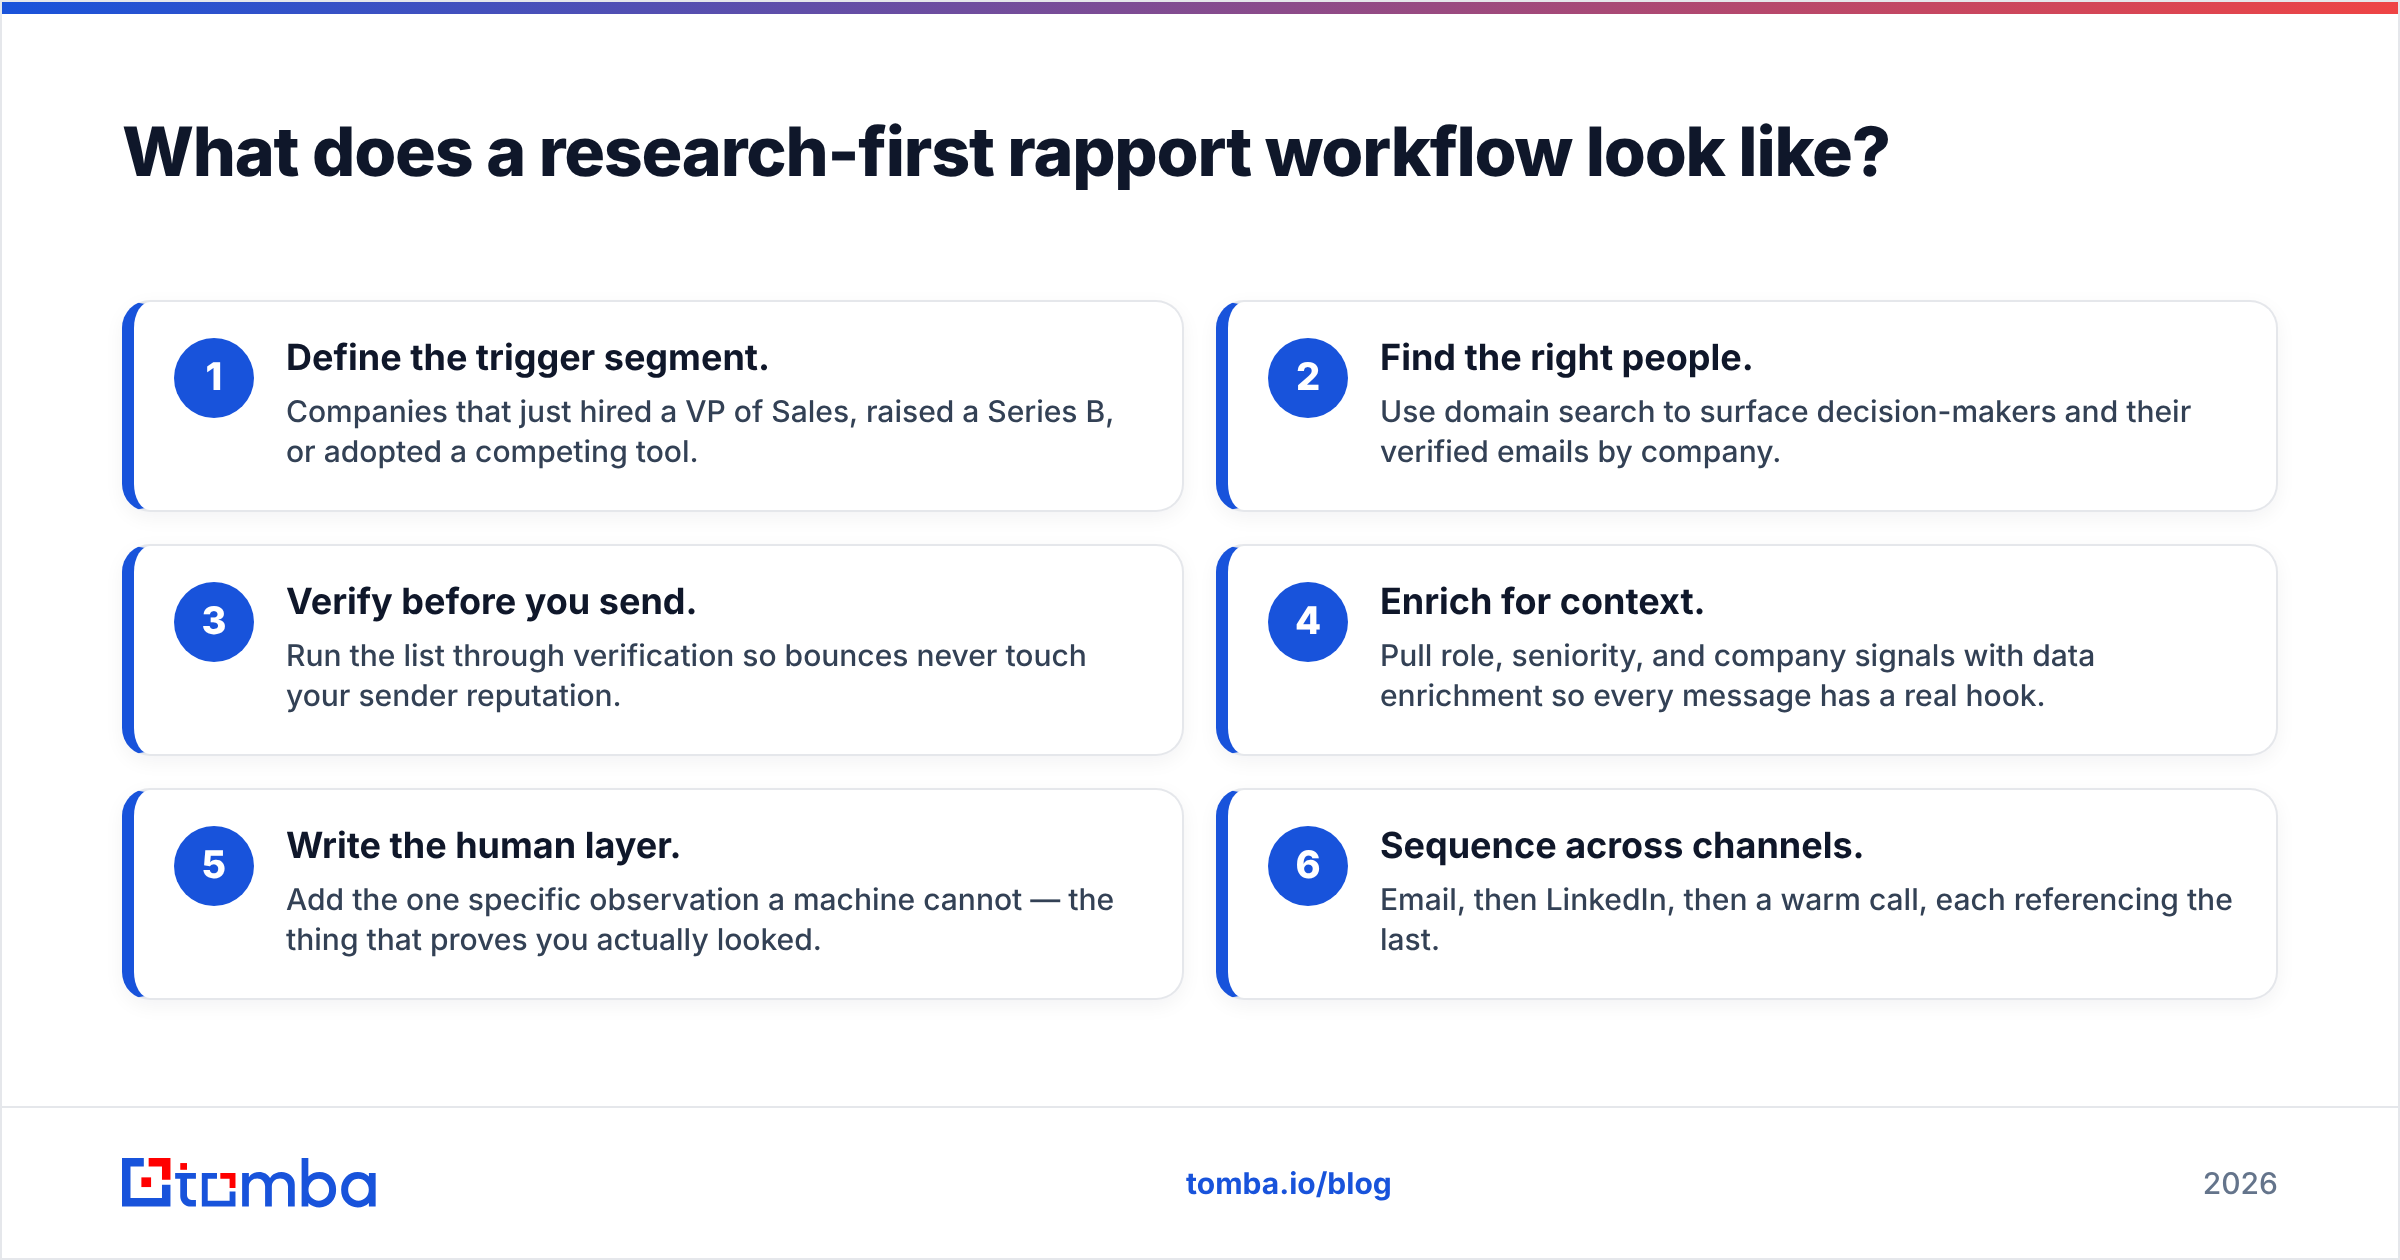Click the number 2 circle badge

click(x=1308, y=378)
